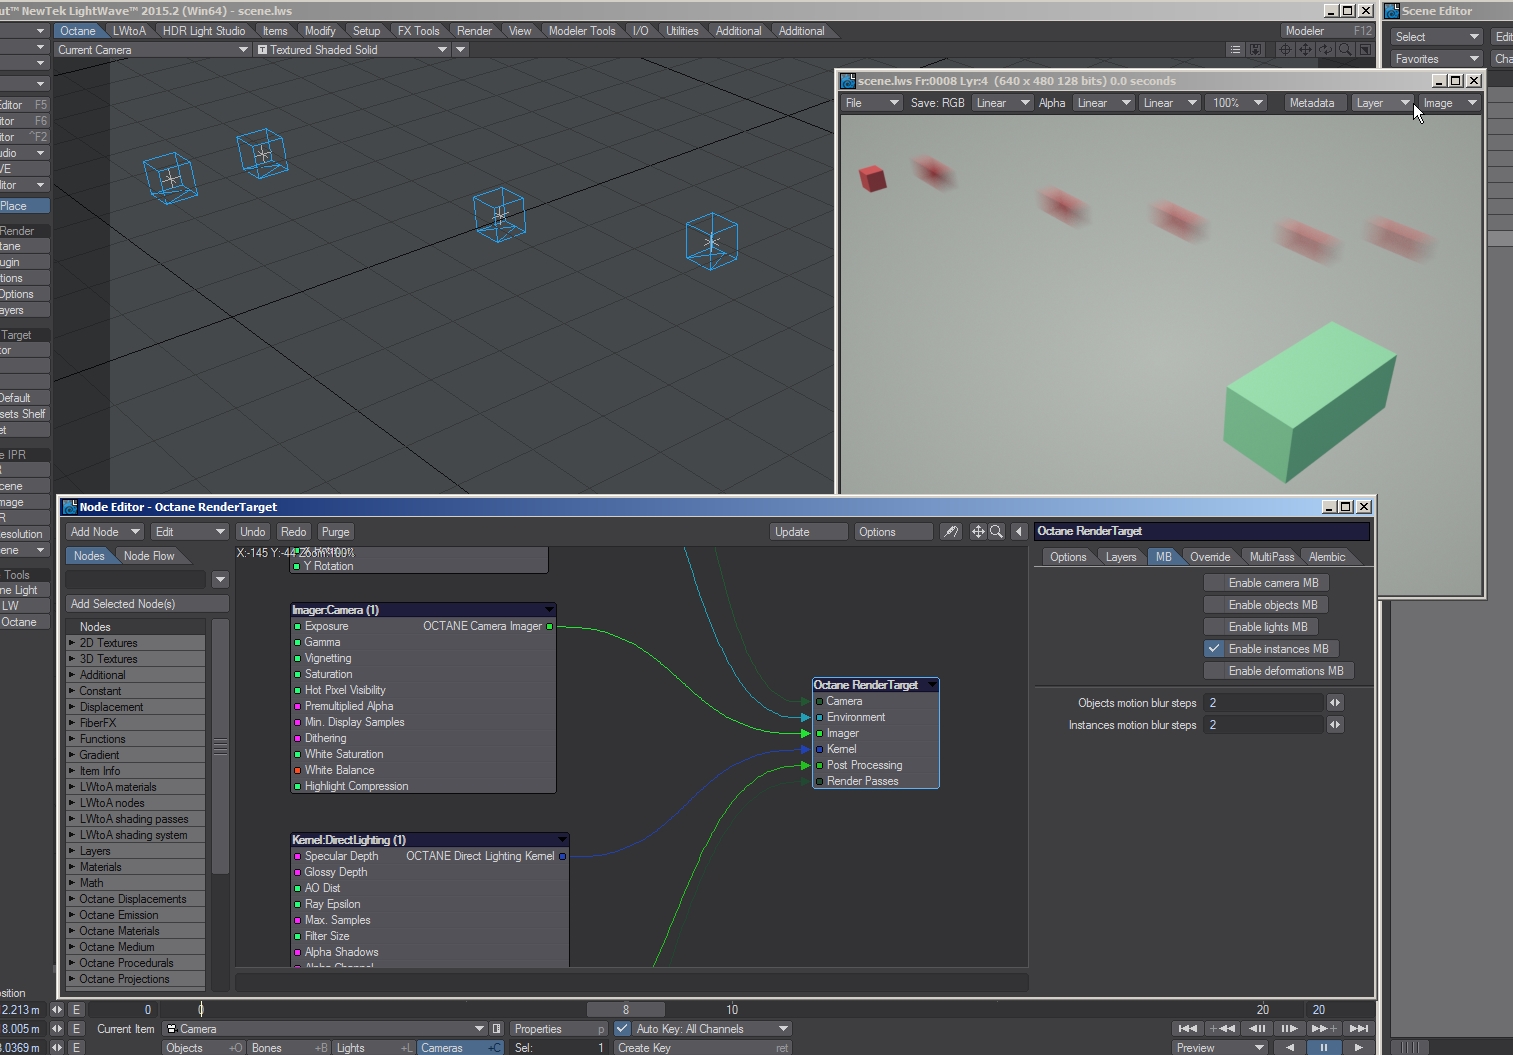The height and width of the screenshot is (1055, 1513).
Task: Play animation forward
Action: coord(1358,1048)
